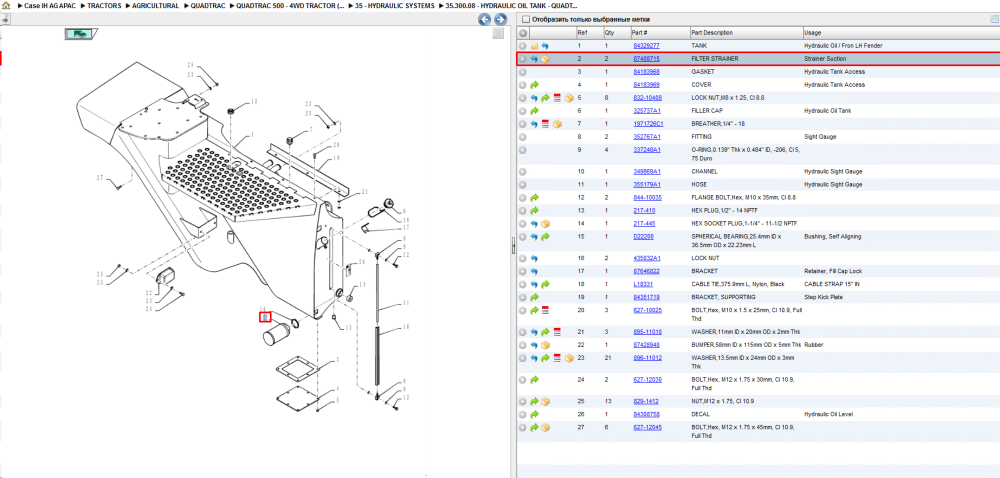Open part number D22200 link
Viewport: 1000px width, 478px height.
643,236
